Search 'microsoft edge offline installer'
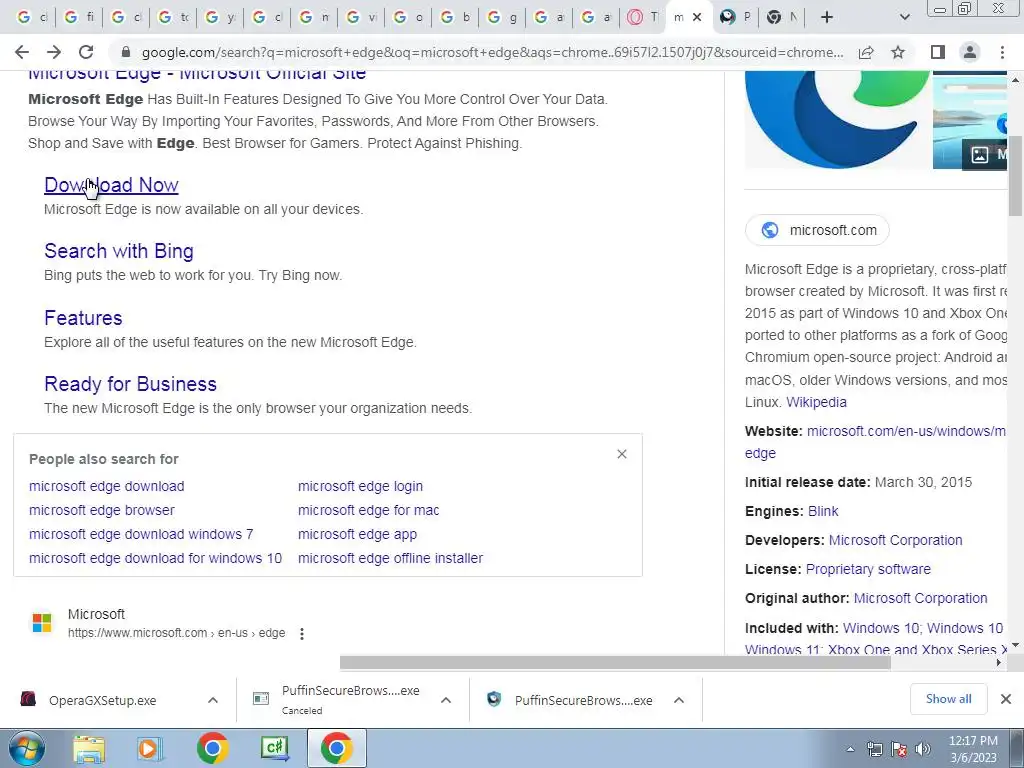Viewport: 1024px width, 768px height. pos(391,558)
